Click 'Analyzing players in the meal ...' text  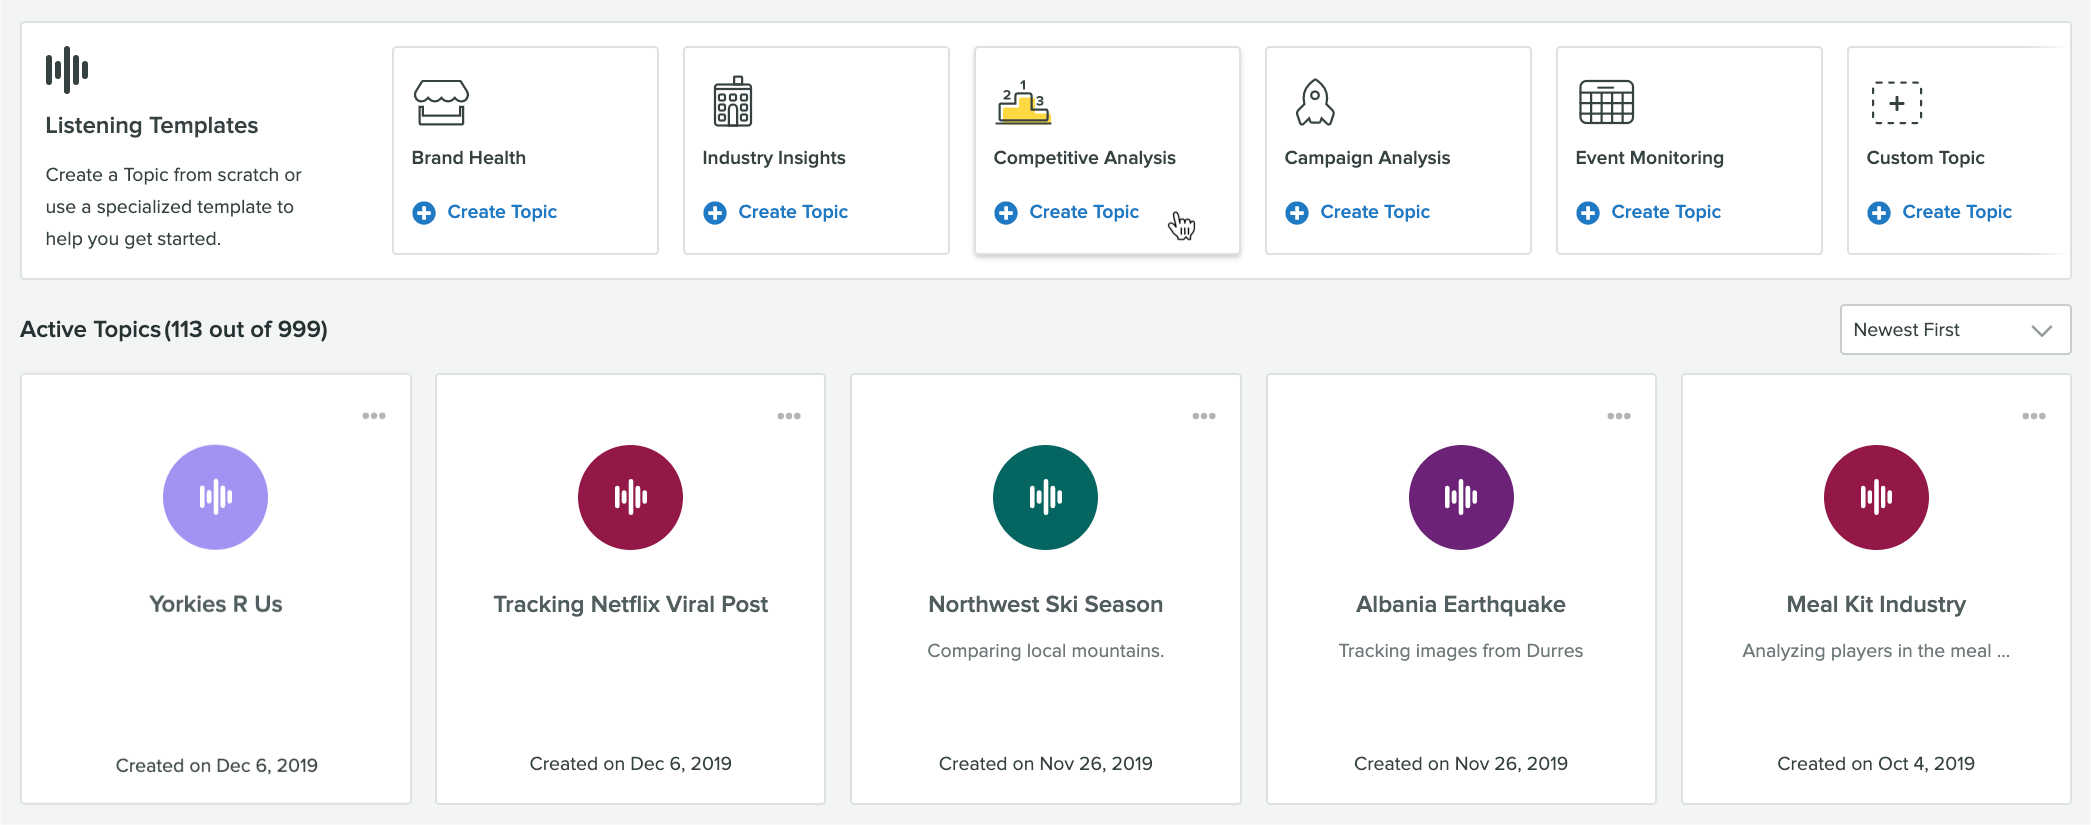[1876, 651]
